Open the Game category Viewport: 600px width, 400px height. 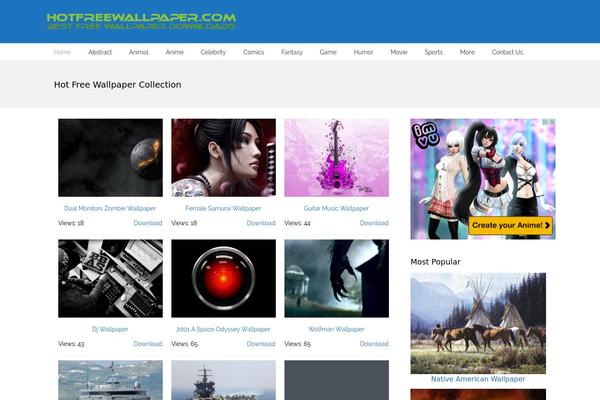(x=328, y=52)
